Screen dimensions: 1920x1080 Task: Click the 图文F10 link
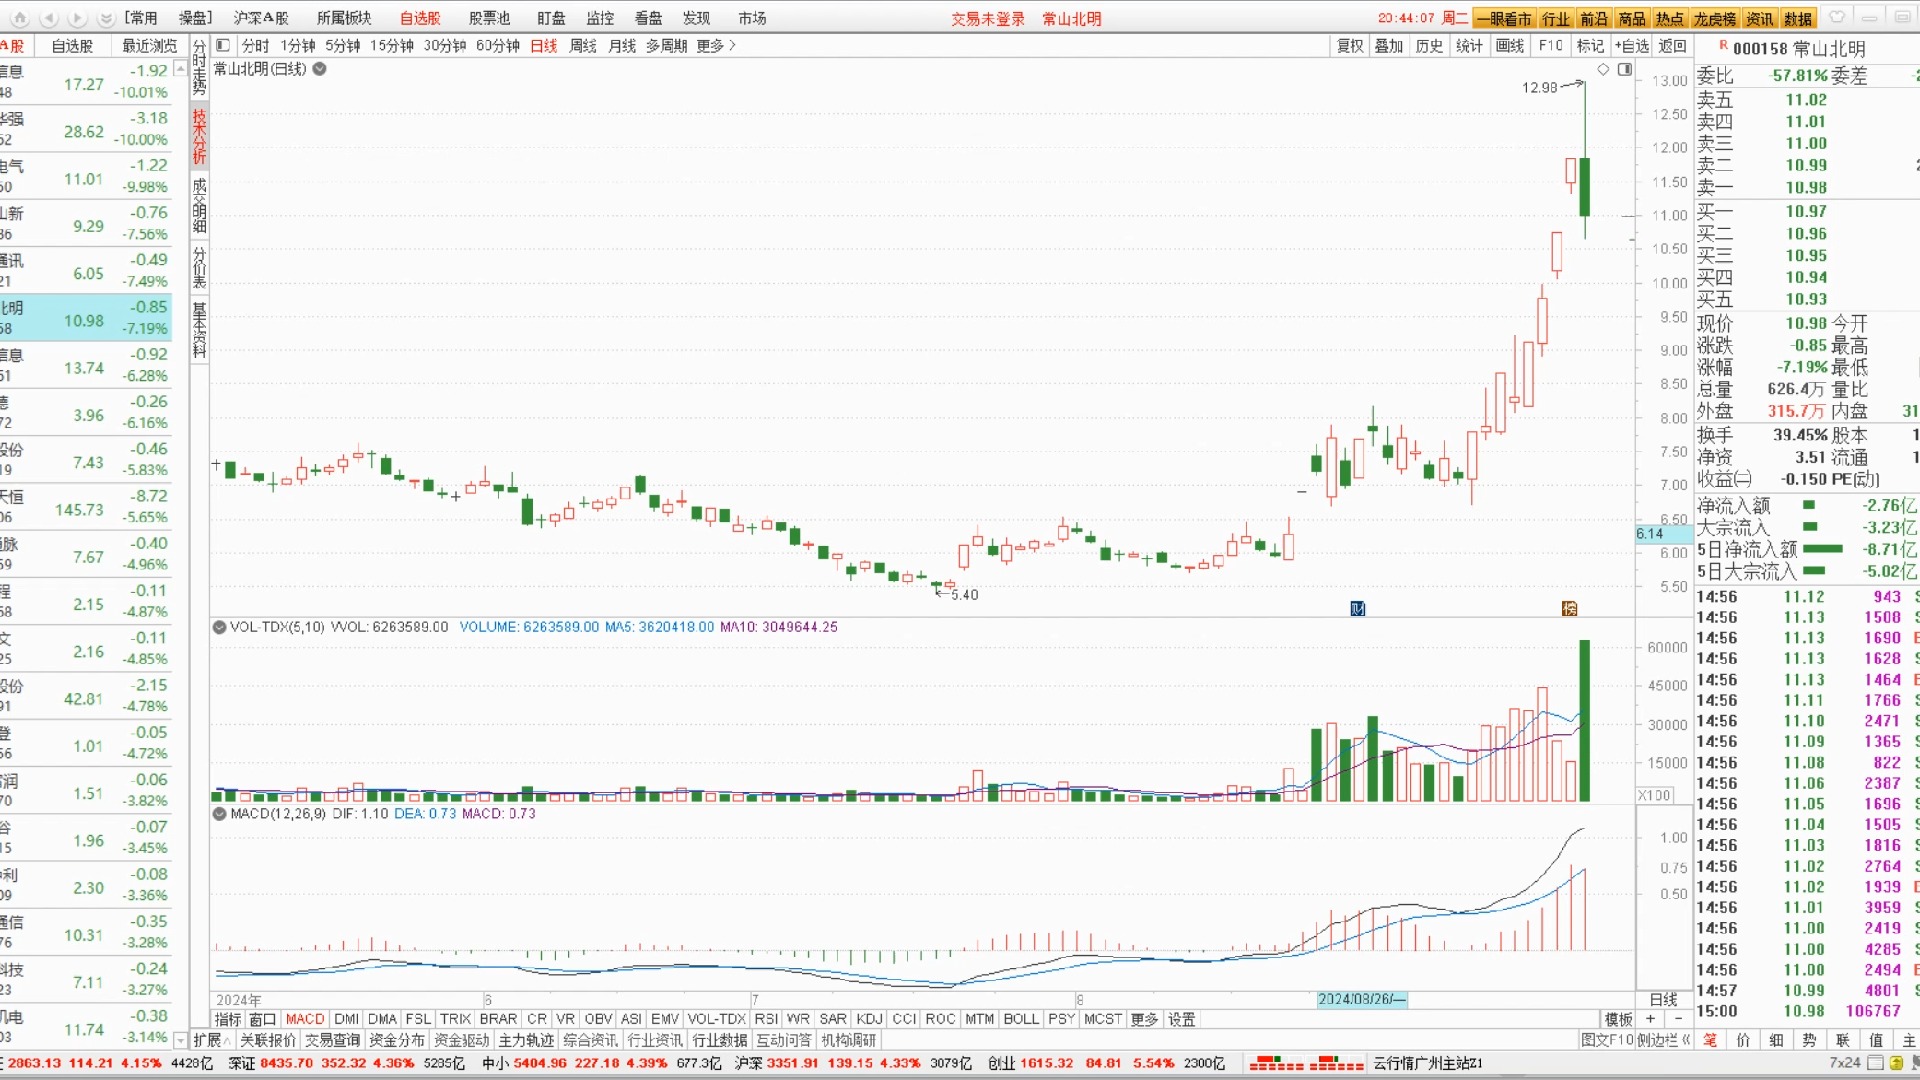point(1607,1040)
